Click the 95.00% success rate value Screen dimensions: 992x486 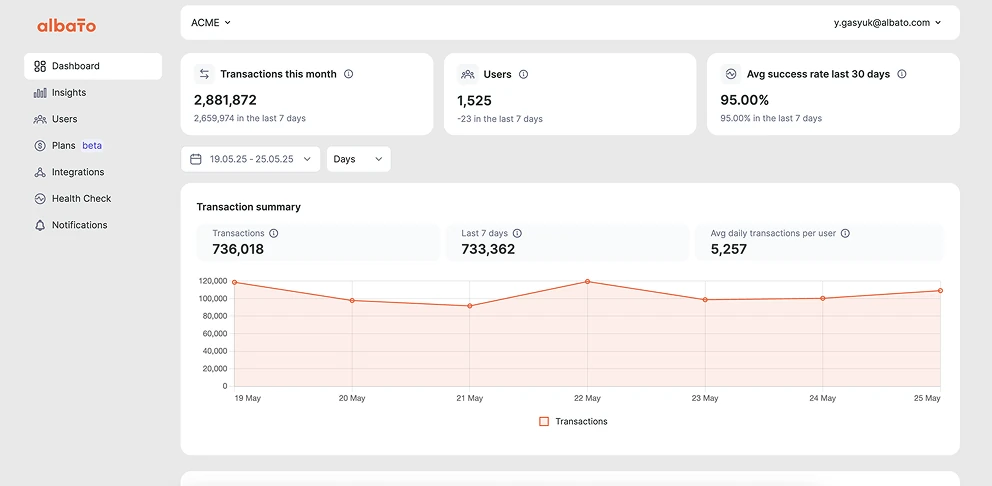tap(745, 100)
